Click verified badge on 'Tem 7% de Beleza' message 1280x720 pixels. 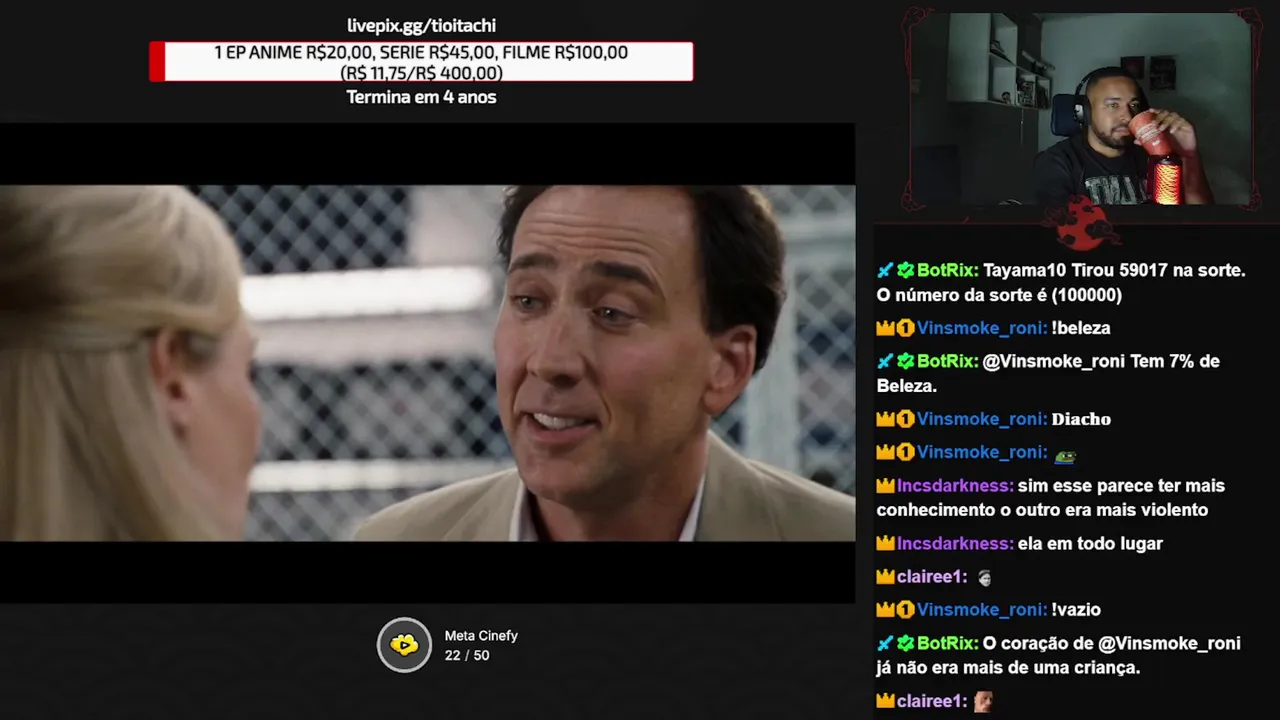905,361
